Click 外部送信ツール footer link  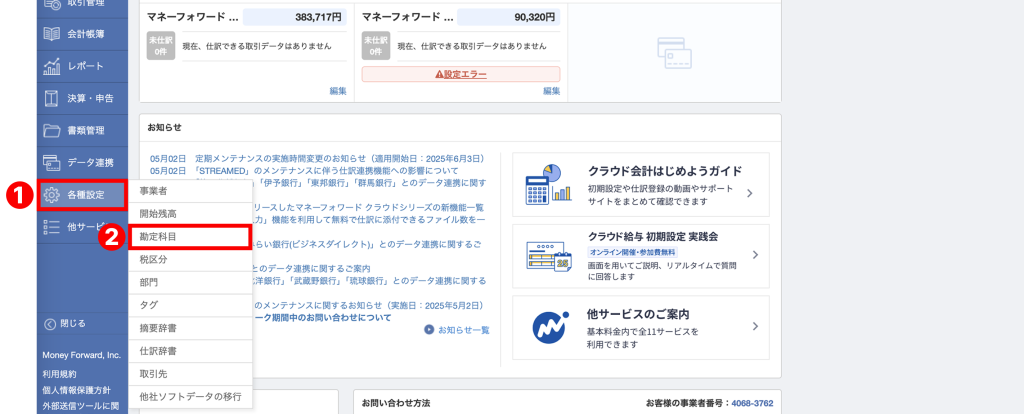pos(81,406)
